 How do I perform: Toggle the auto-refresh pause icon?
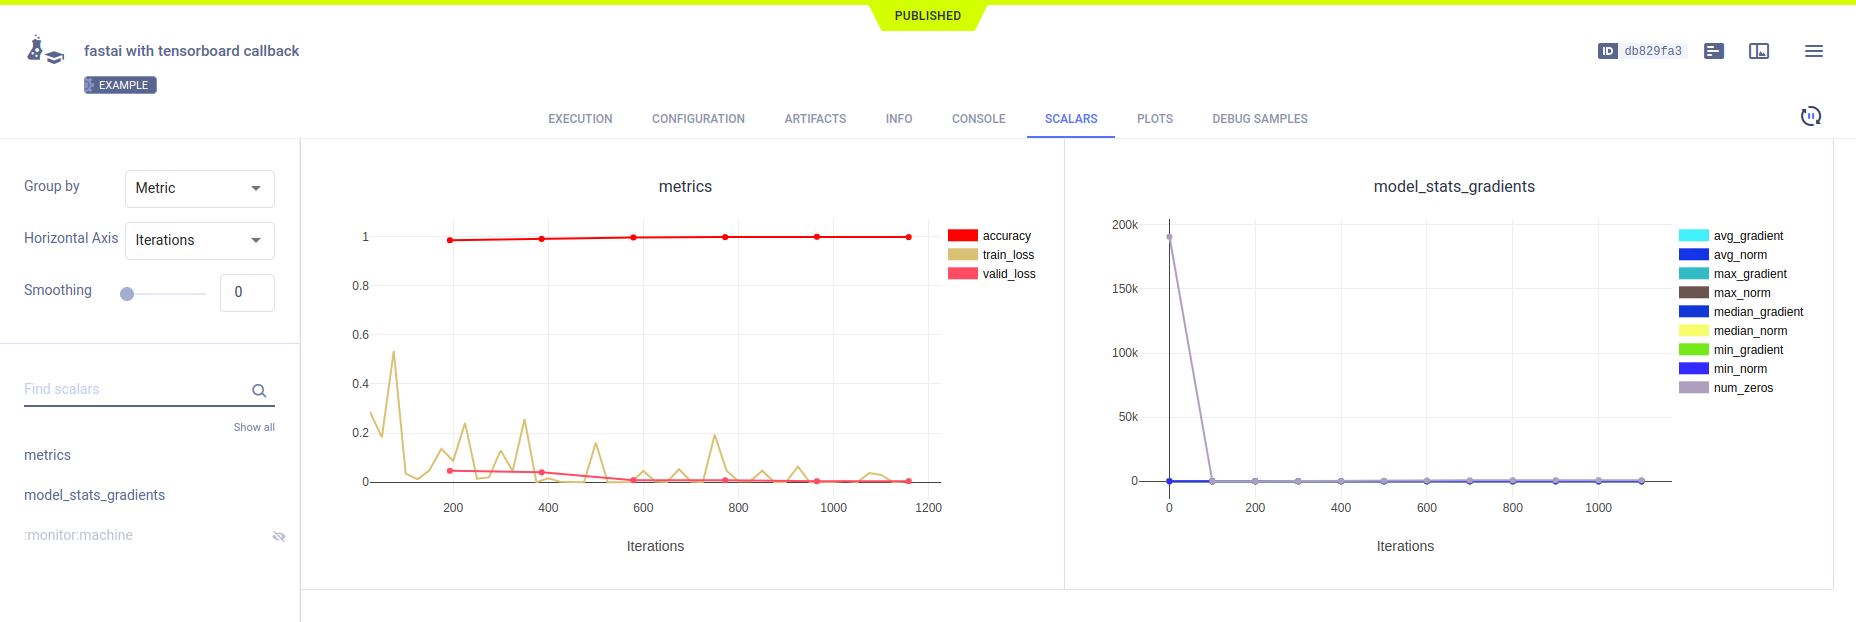point(1810,116)
